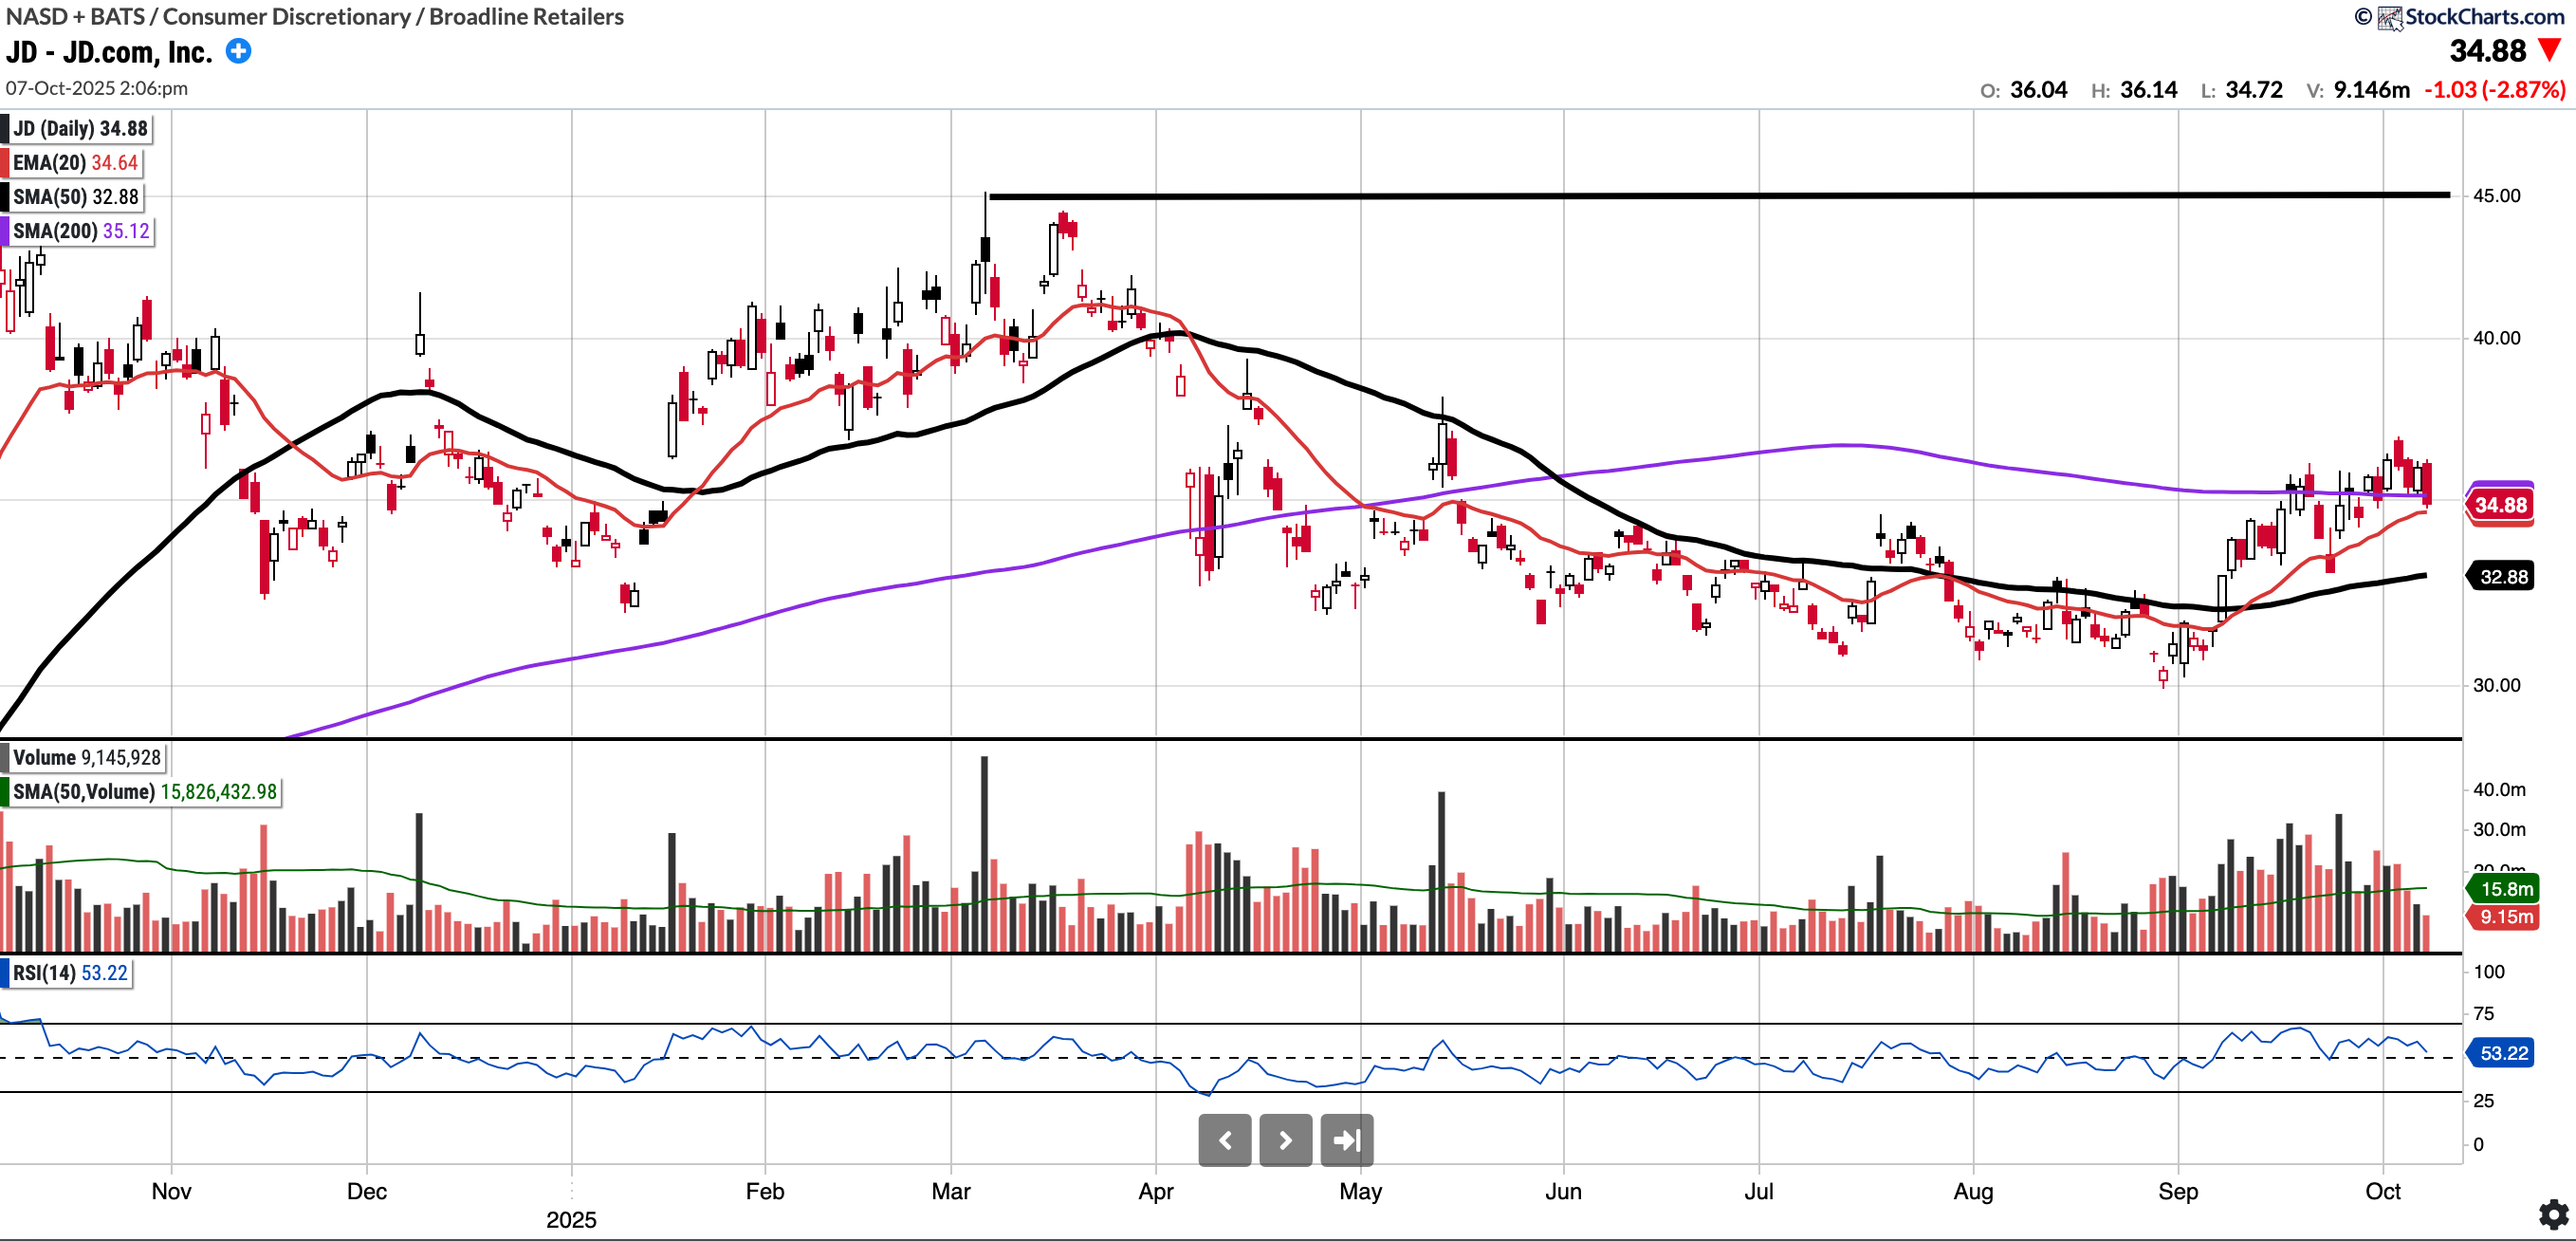Select the JD (Daily) legend label

80,129
